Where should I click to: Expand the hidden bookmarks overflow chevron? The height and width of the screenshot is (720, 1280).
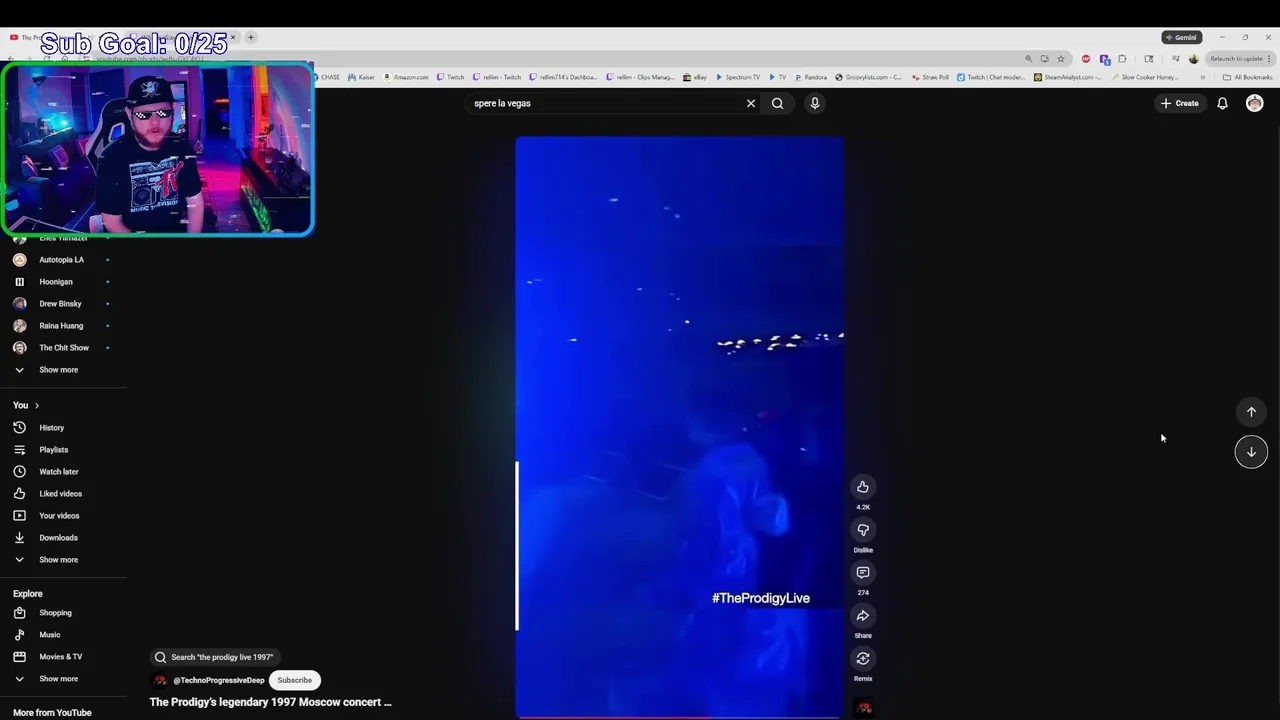coord(1203,77)
